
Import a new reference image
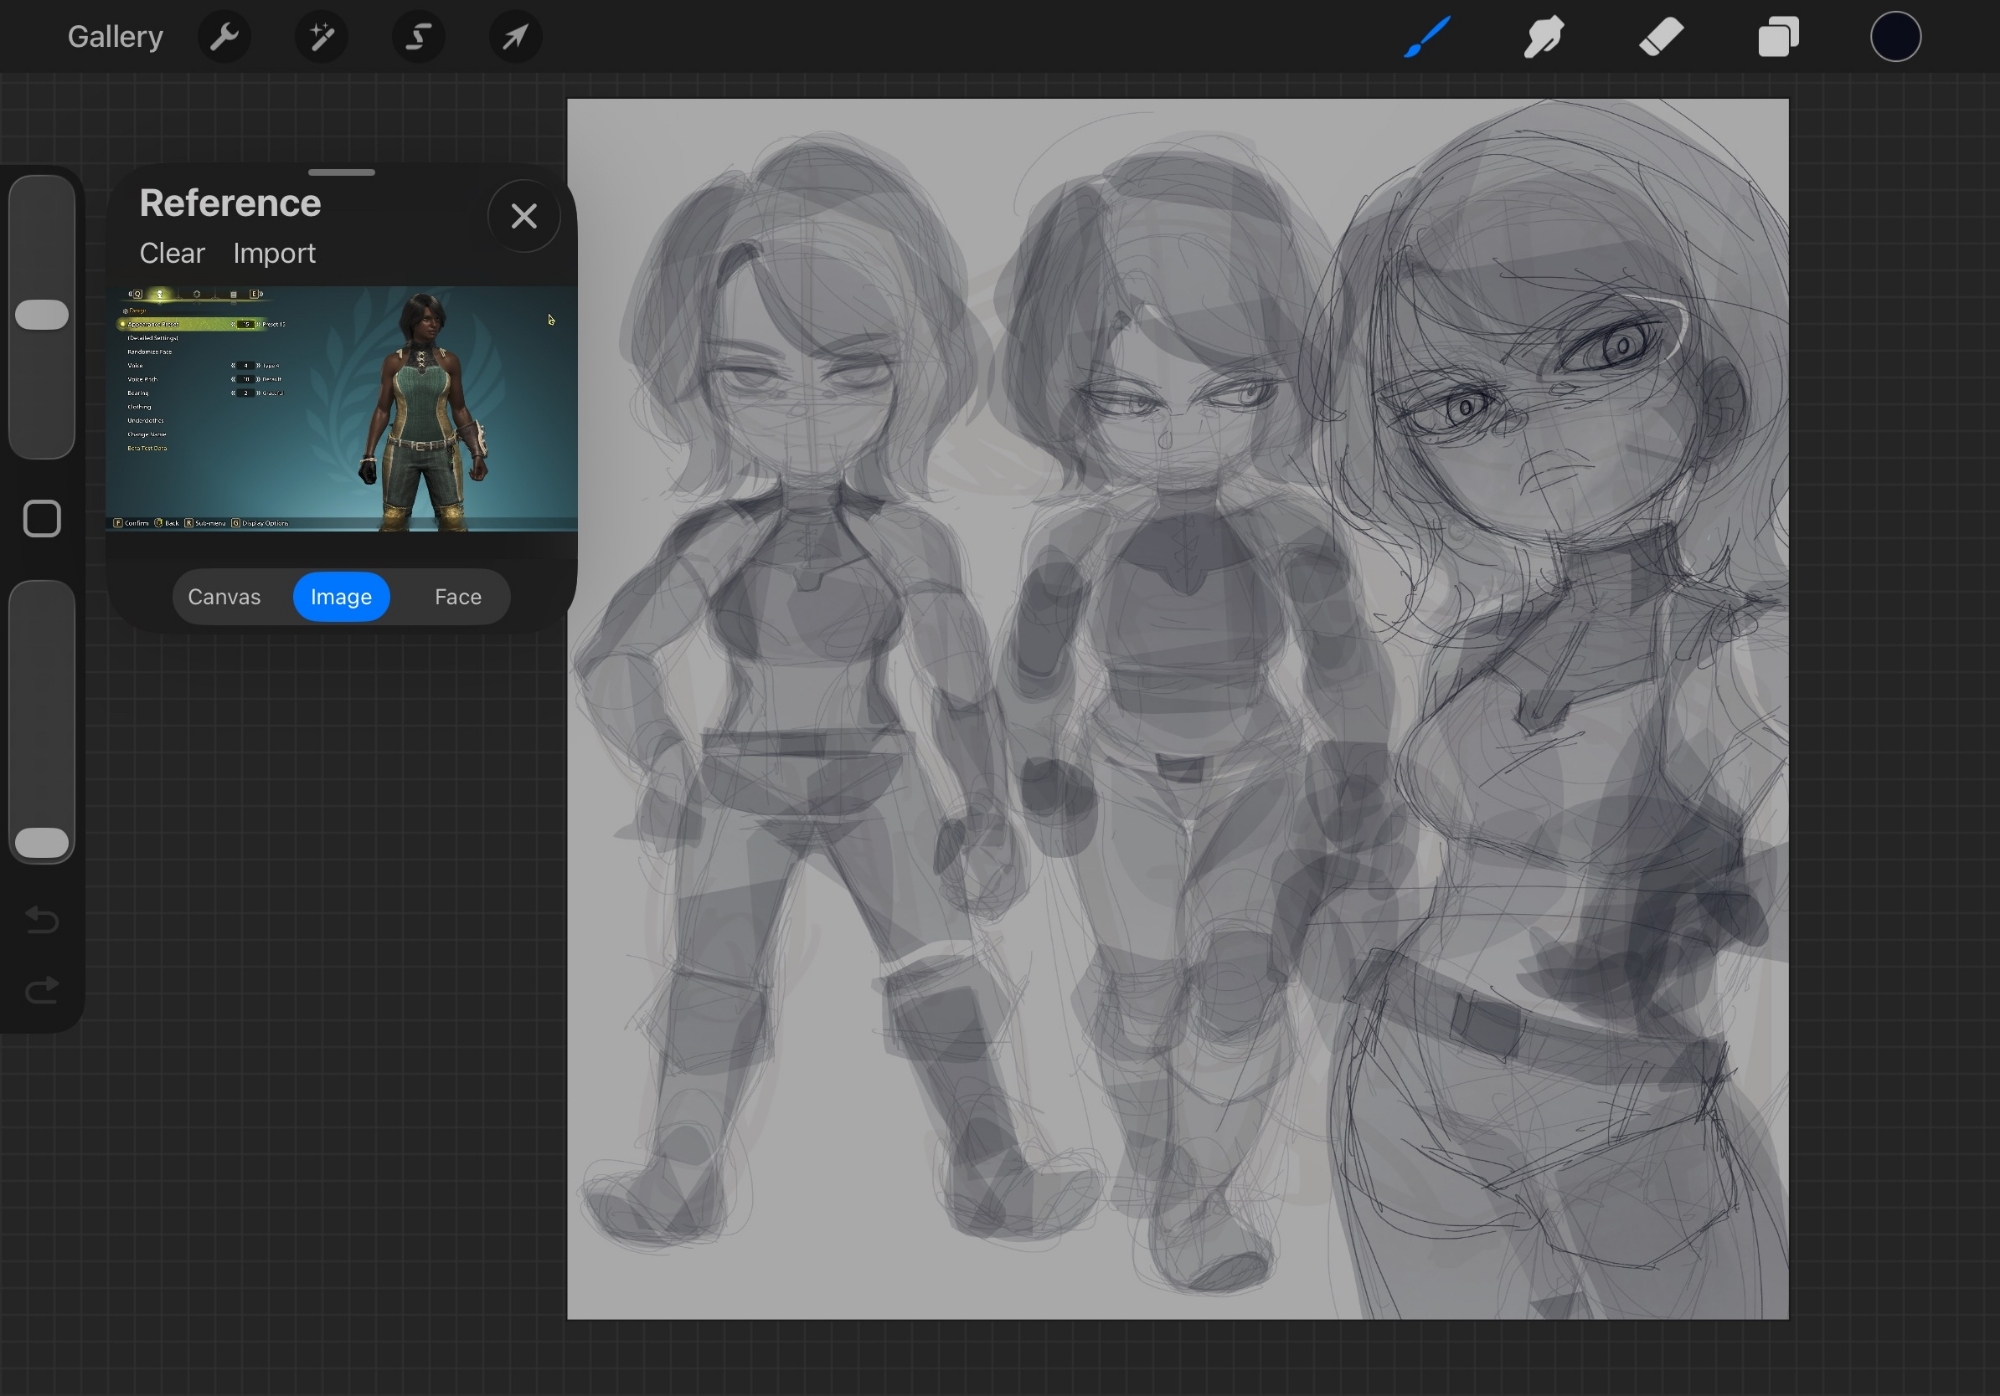coord(274,254)
